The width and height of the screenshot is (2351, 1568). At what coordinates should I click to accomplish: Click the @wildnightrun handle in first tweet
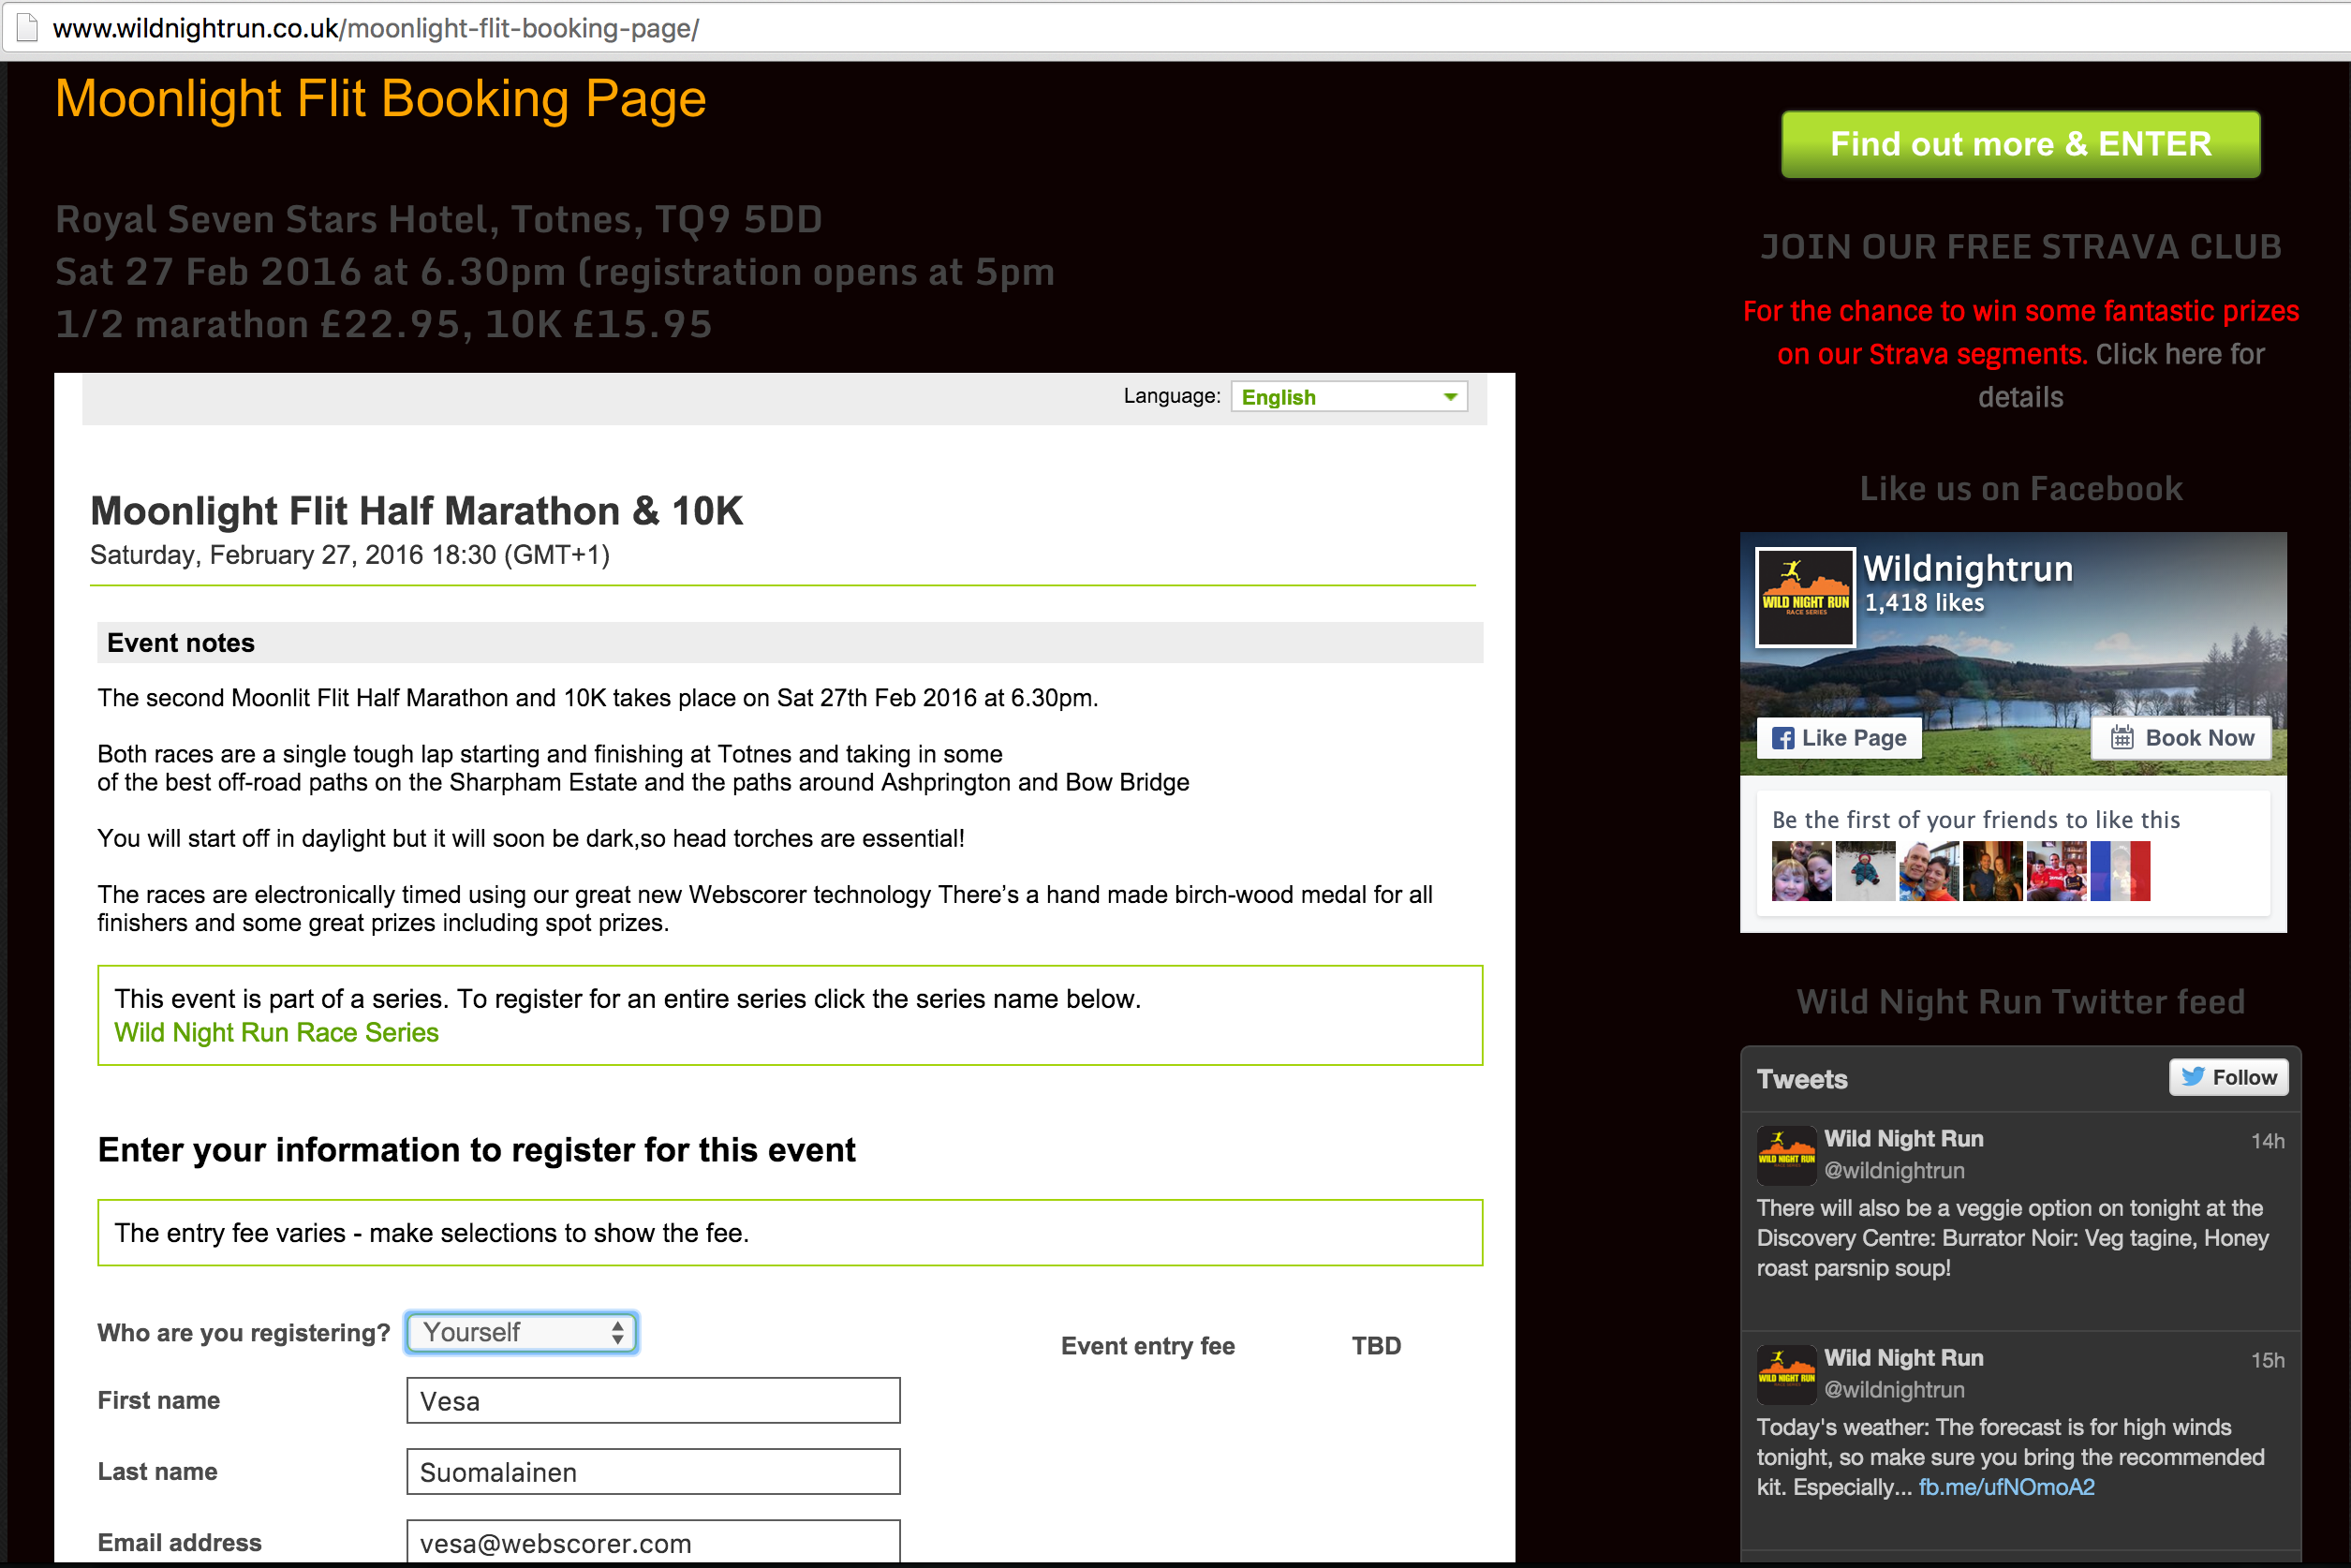[x=1894, y=1170]
